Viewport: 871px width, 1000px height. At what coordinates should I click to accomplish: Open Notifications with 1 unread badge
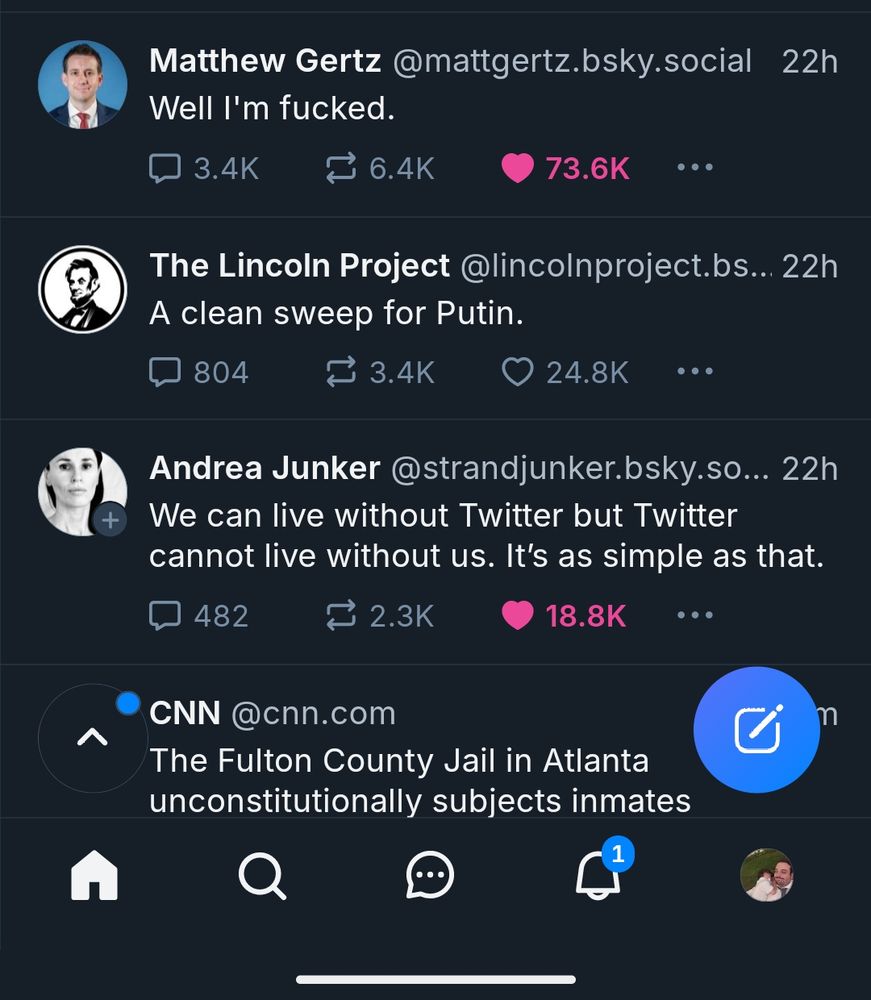599,871
